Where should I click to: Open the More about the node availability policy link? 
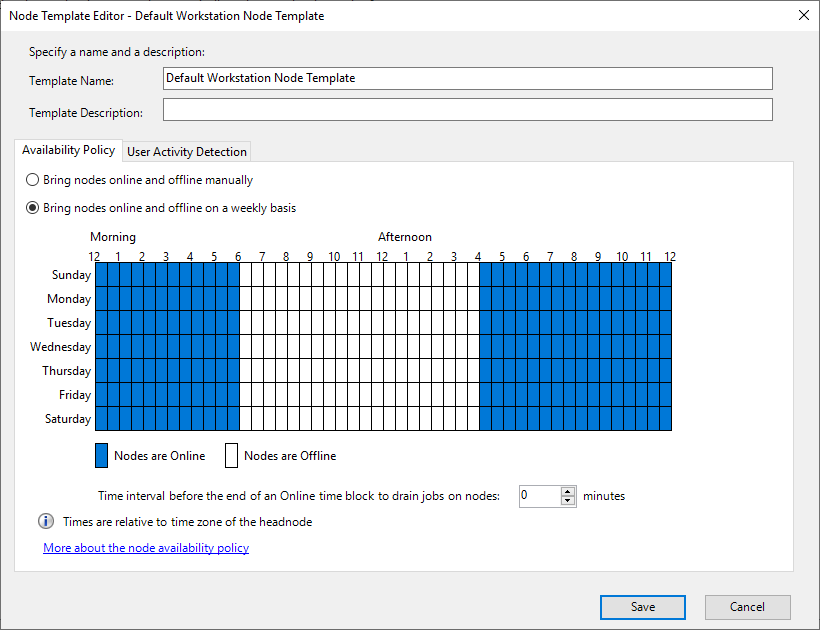(146, 548)
